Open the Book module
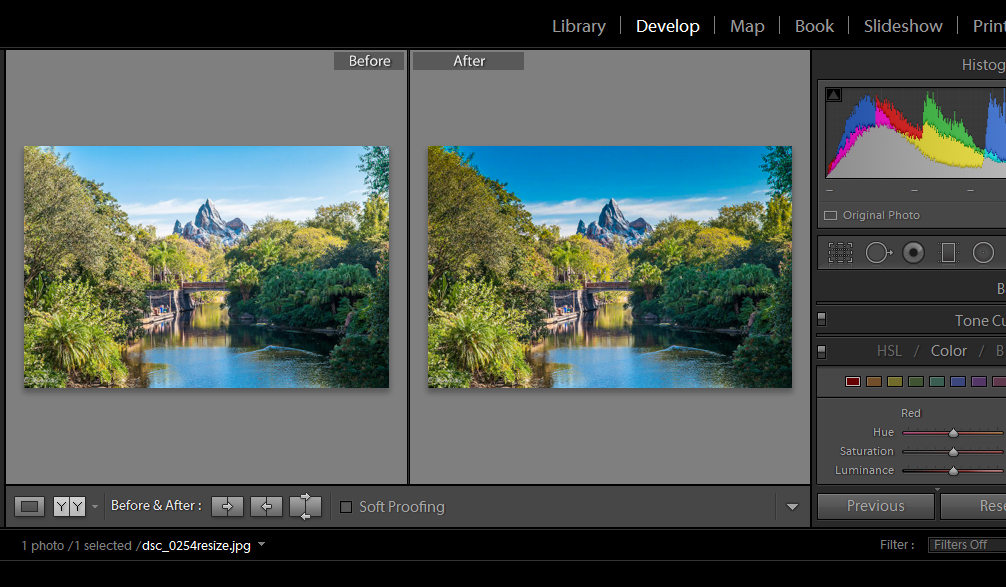The height and width of the screenshot is (587, 1006). coord(814,26)
